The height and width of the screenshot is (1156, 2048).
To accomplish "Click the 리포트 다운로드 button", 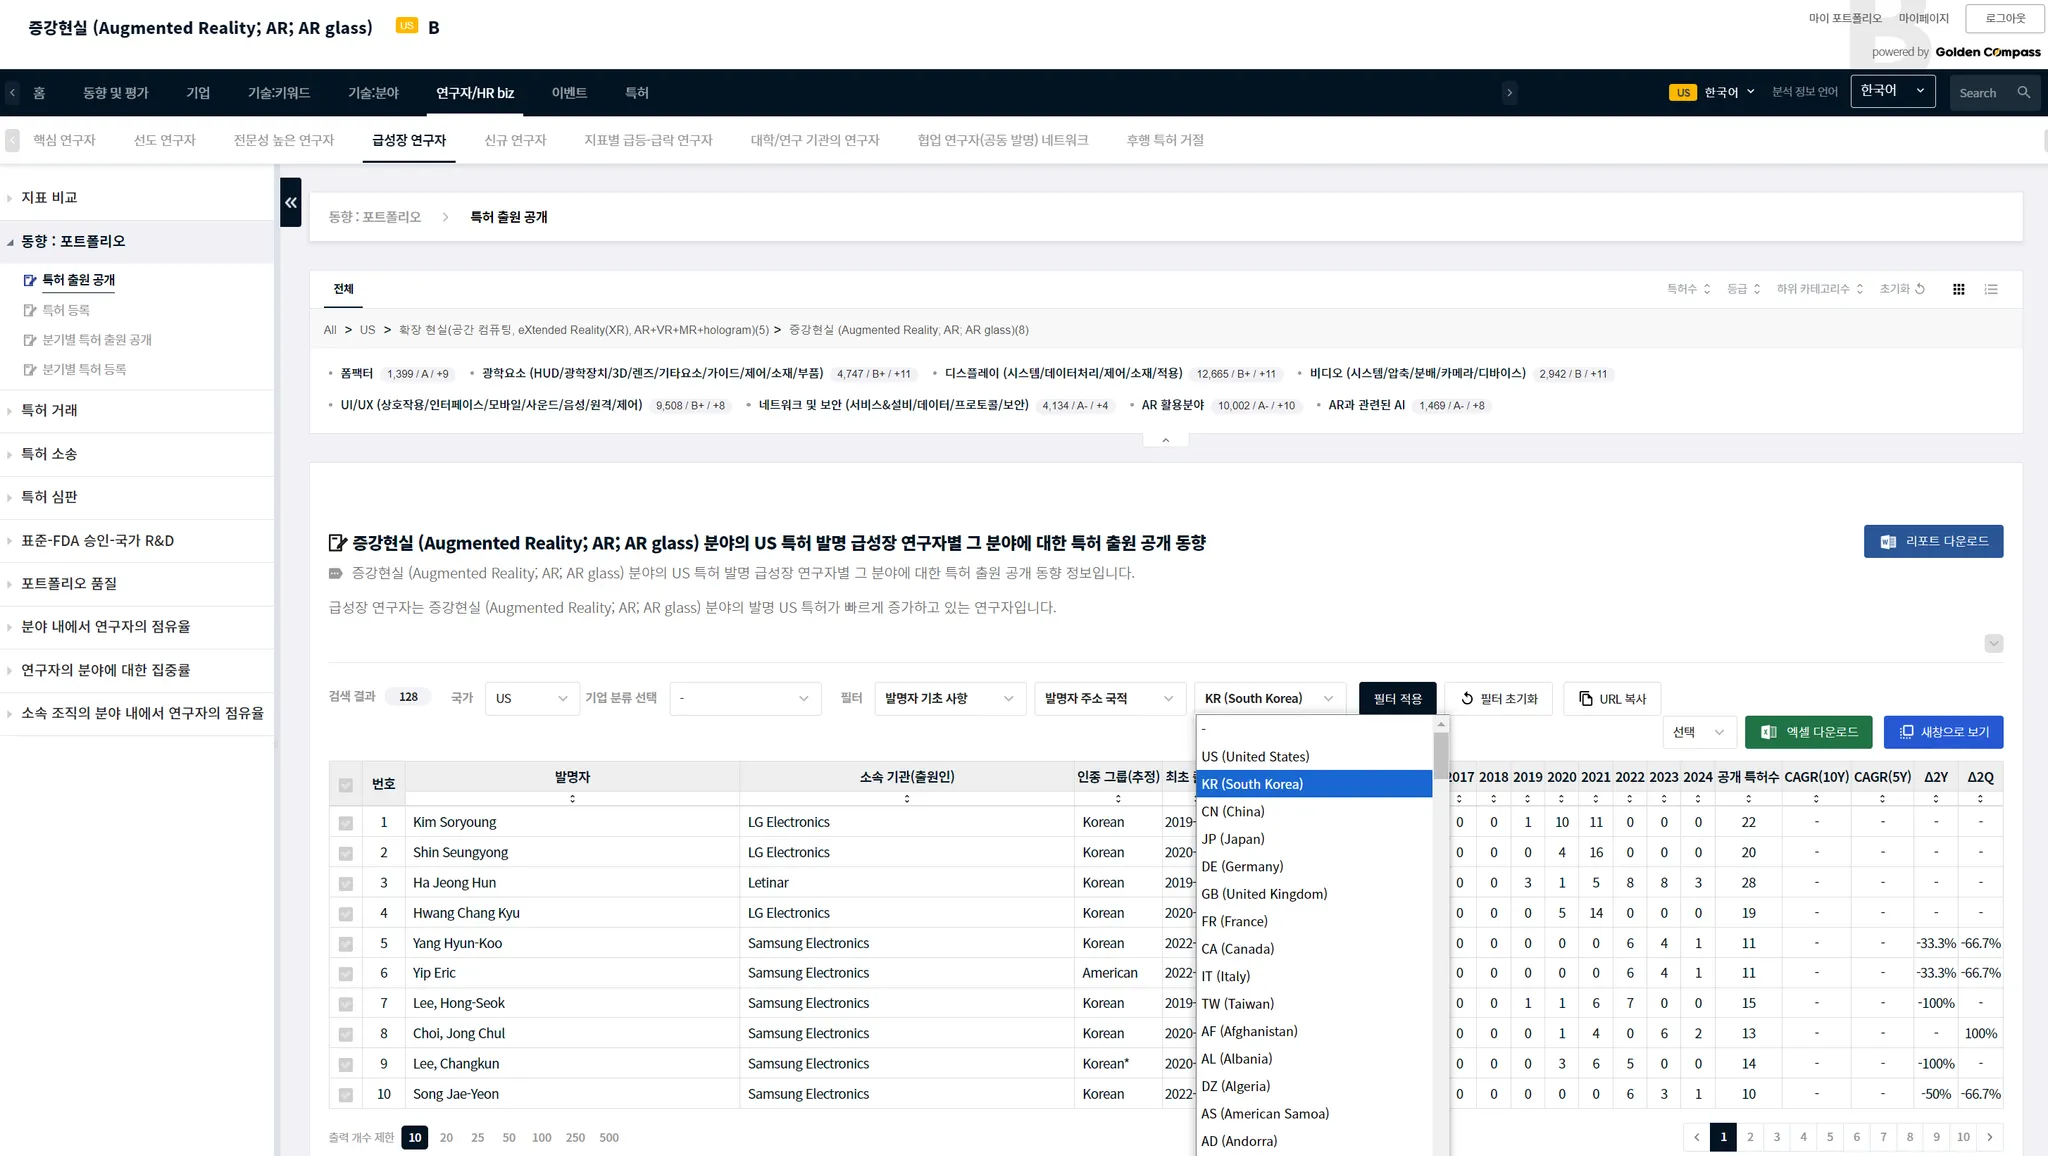I will (x=1932, y=541).
